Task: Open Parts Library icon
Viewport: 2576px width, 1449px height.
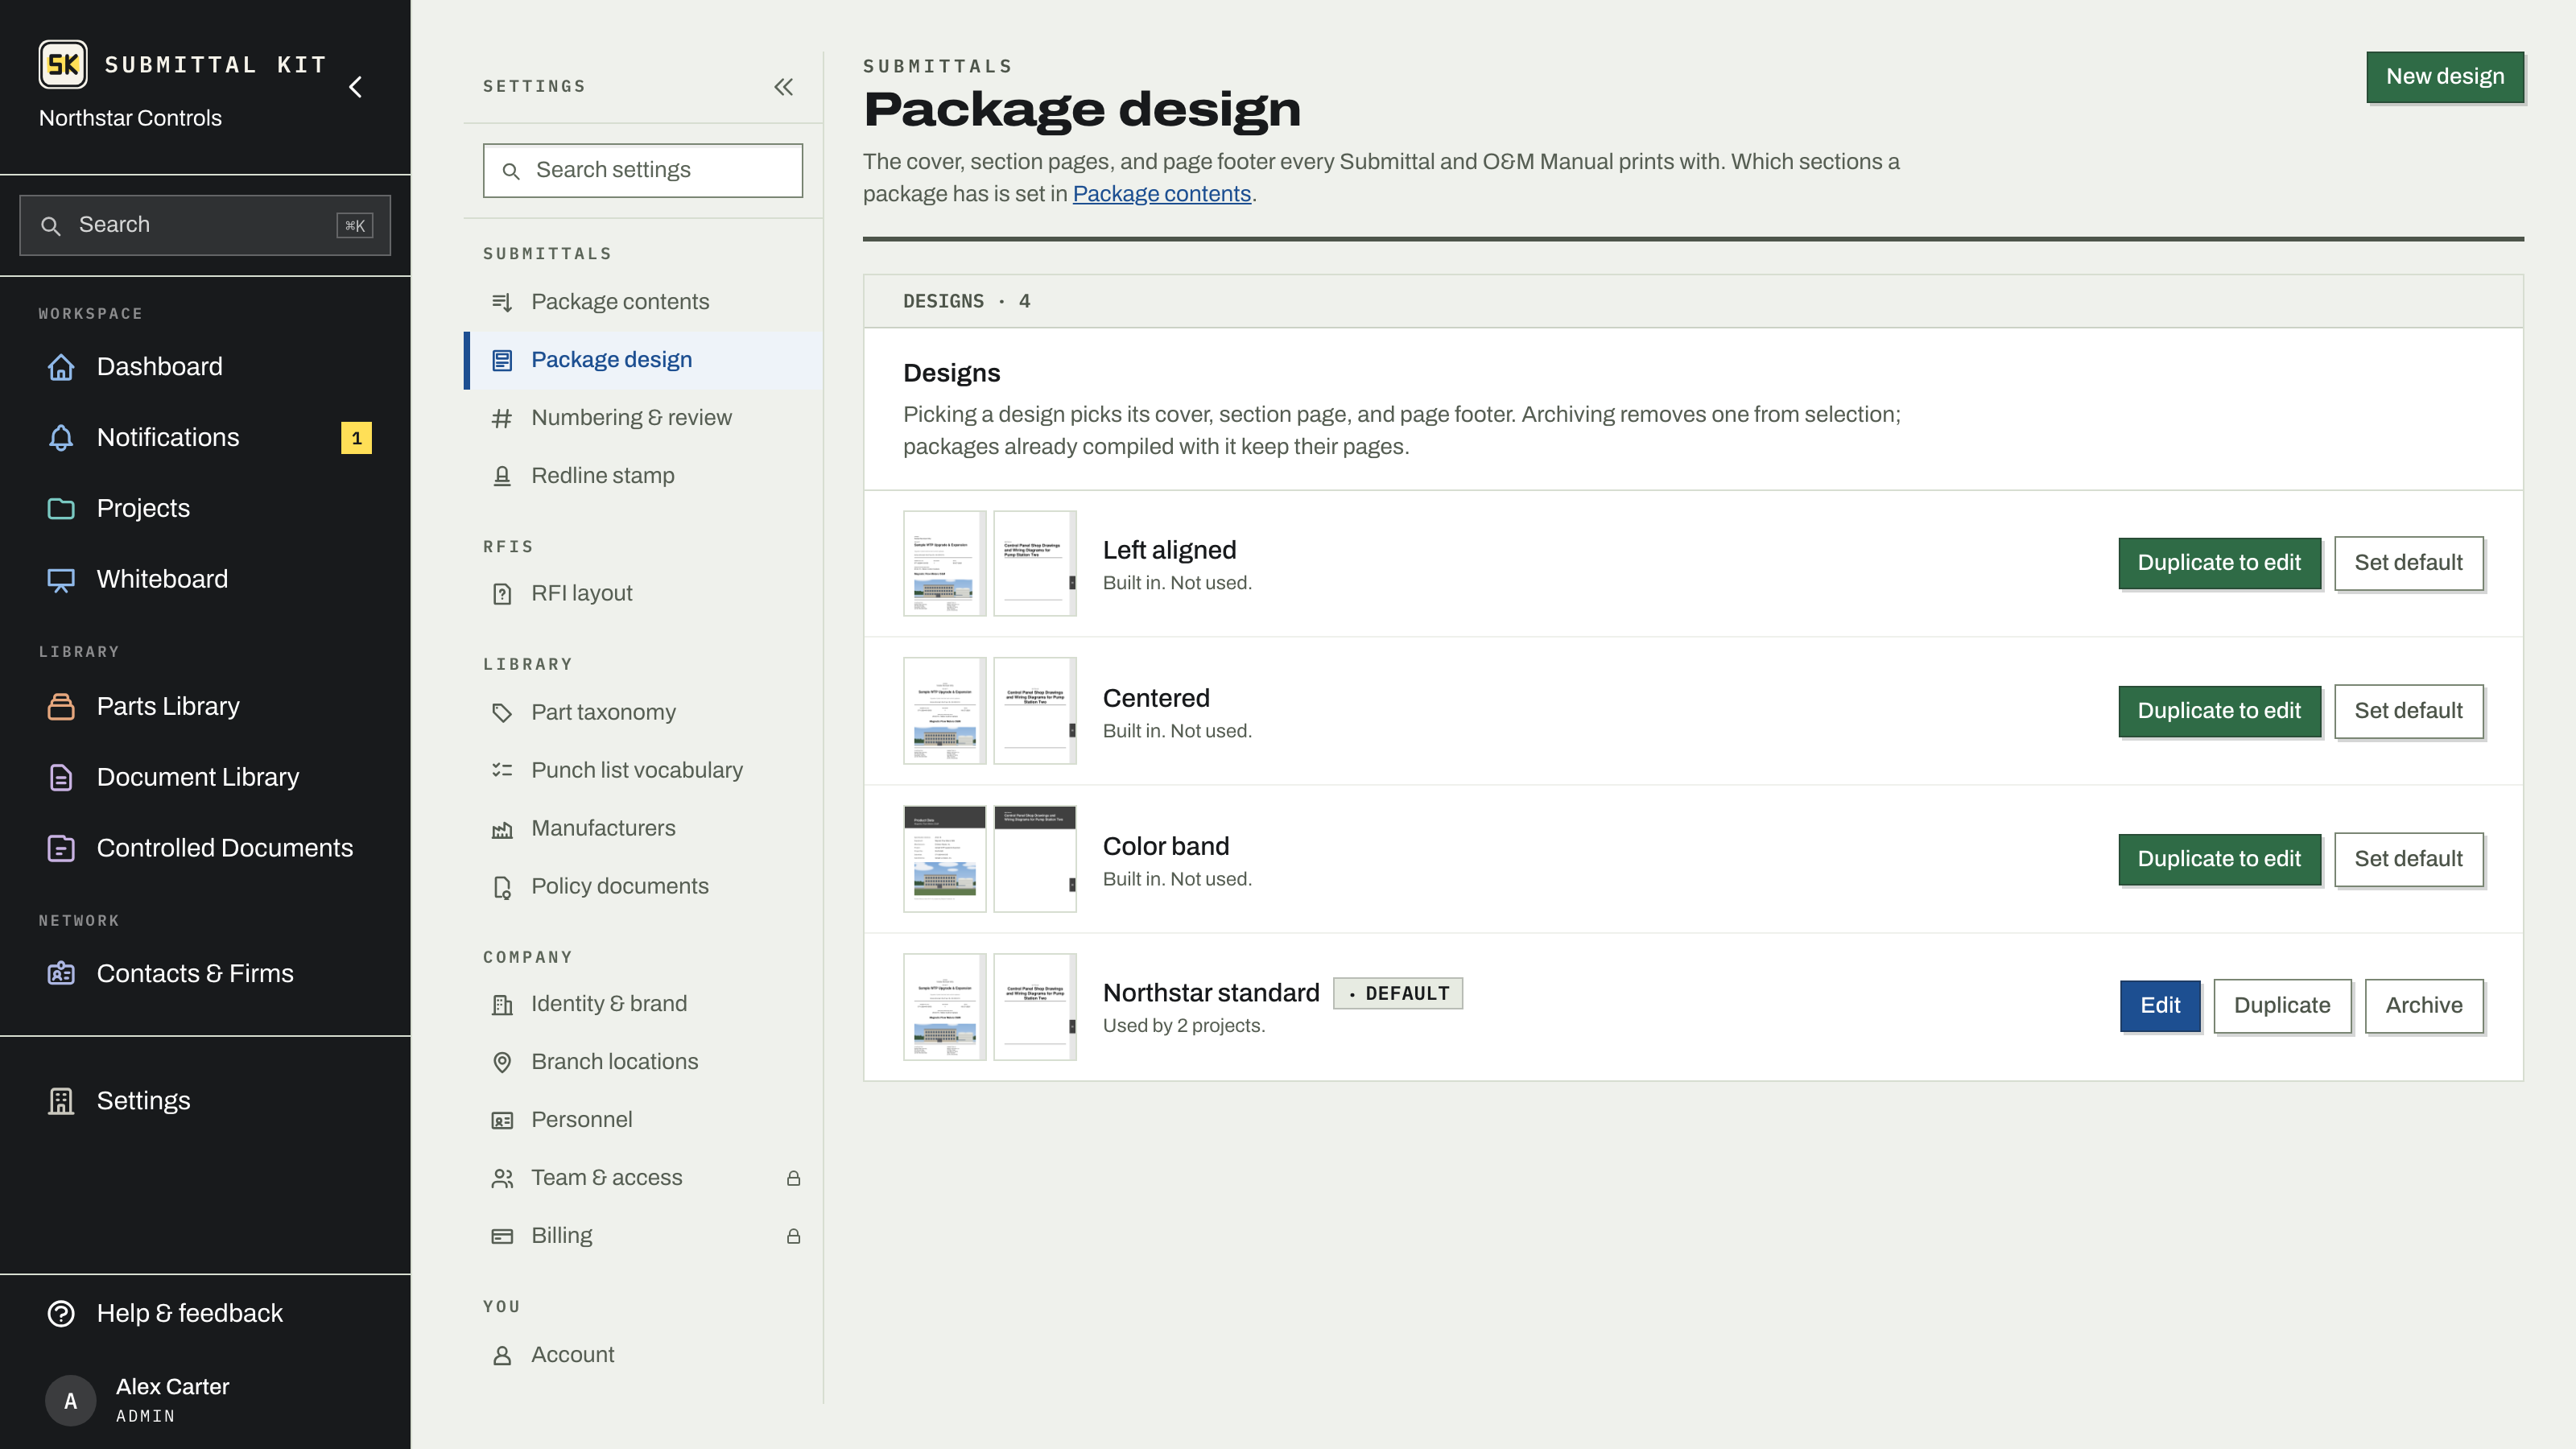Action: point(61,707)
